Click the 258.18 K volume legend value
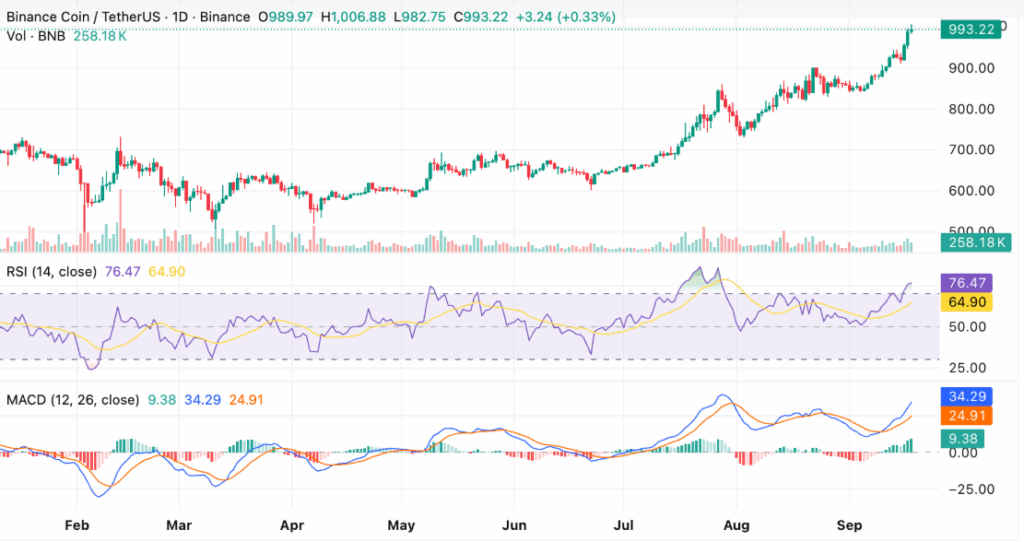The height and width of the screenshot is (542, 1024). coord(100,36)
